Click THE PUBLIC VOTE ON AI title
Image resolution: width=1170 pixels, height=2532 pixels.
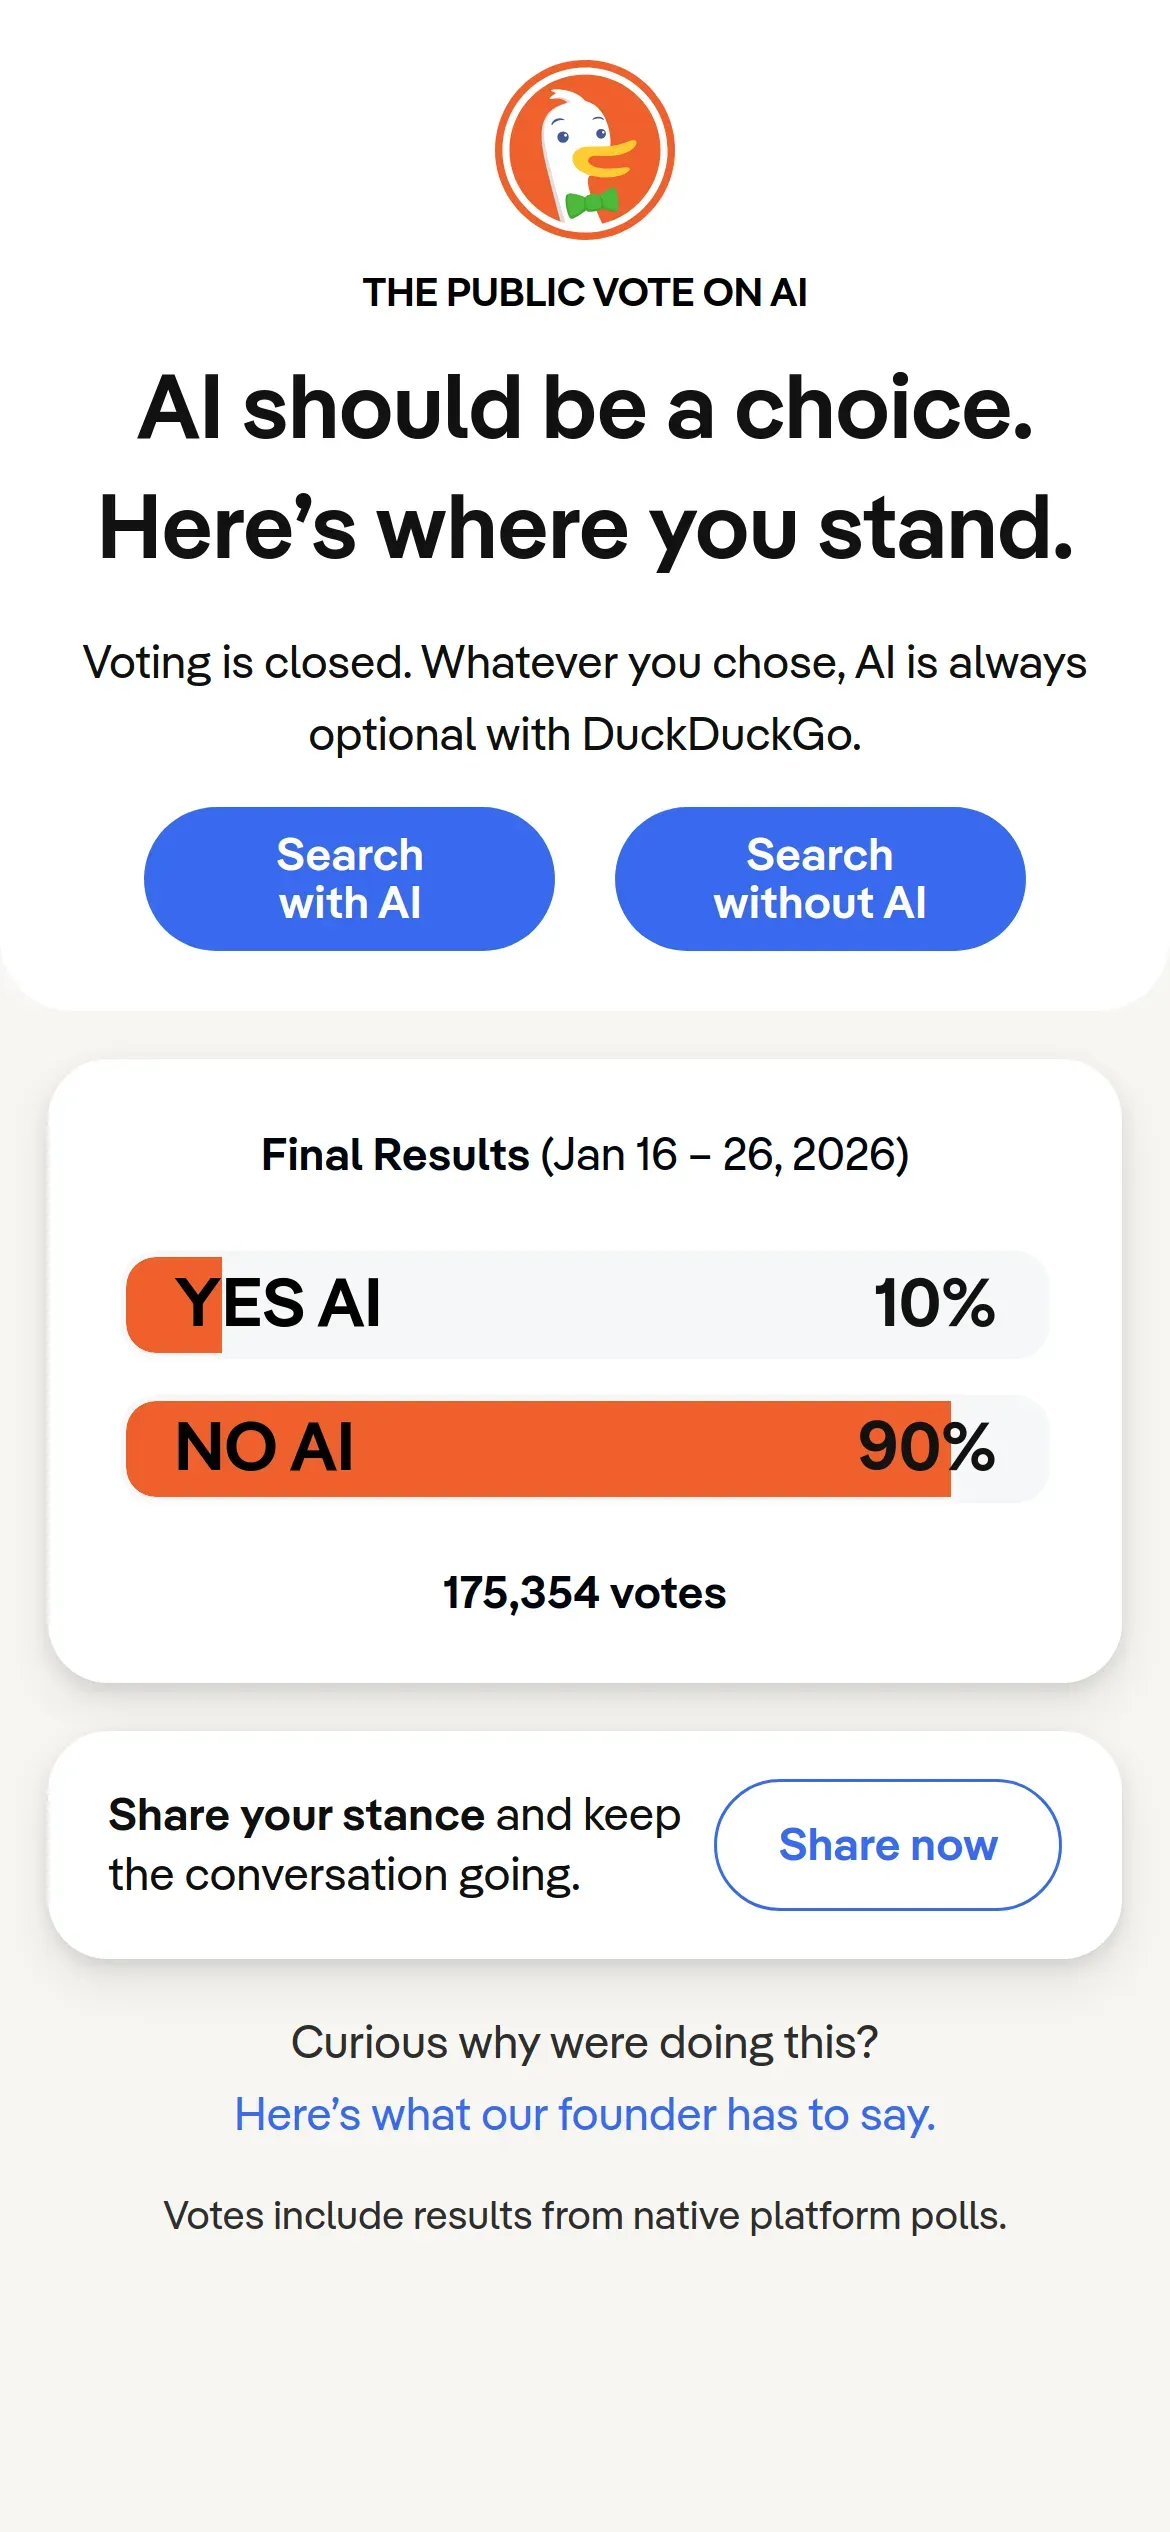(x=585, y=292)
